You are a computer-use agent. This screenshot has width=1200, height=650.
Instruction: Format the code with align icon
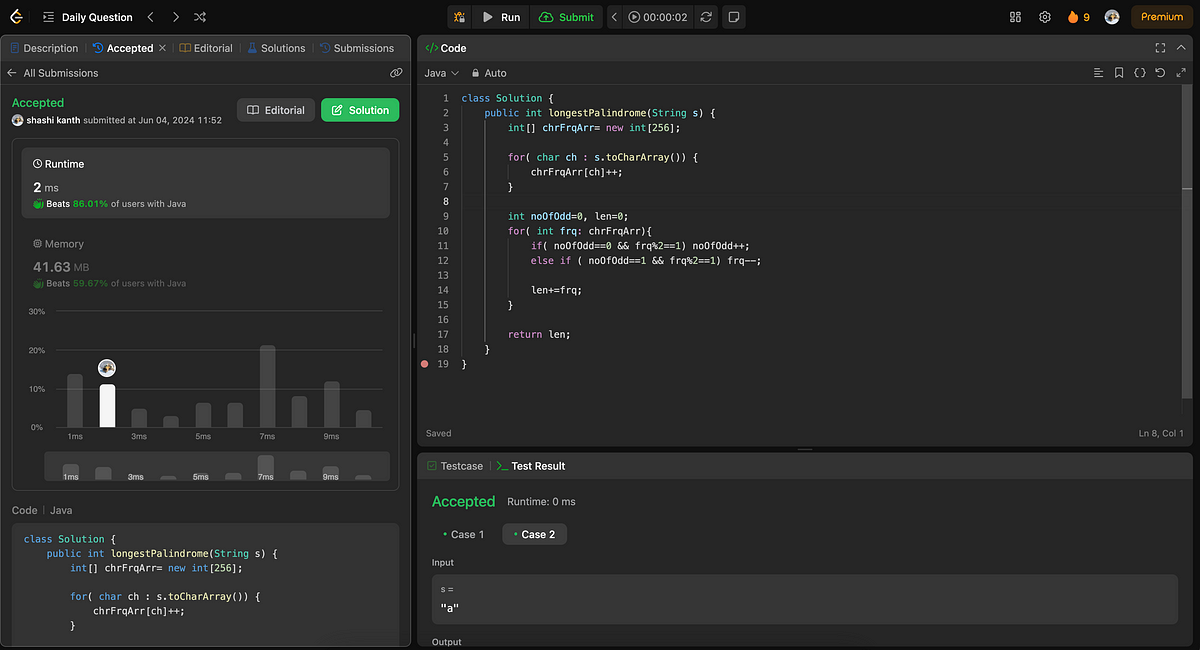(1098, 73)
